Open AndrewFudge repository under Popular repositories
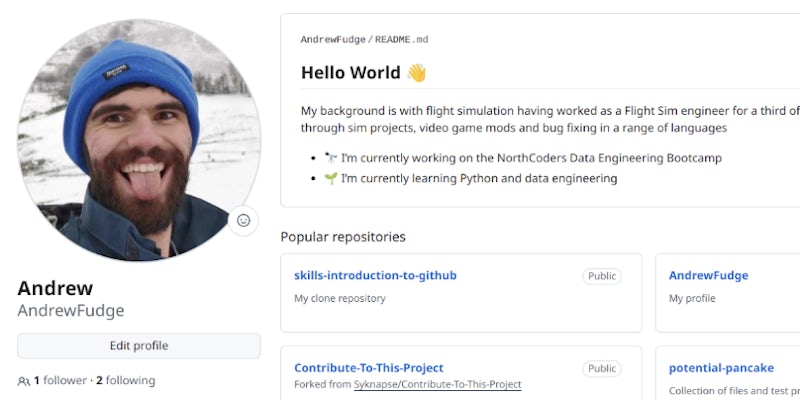Viewport: 800px width, 400px height. 708,276
